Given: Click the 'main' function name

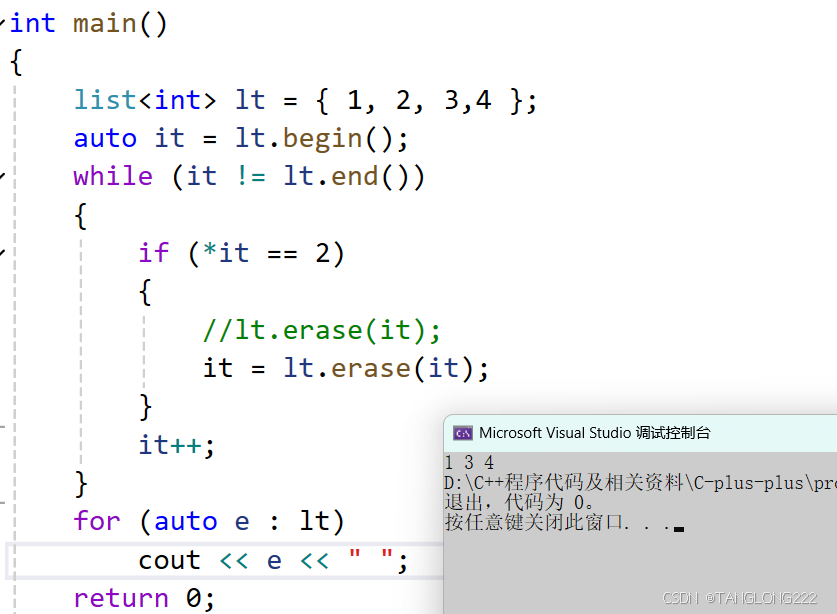Looking at the screenshot, I should point(105,24).
